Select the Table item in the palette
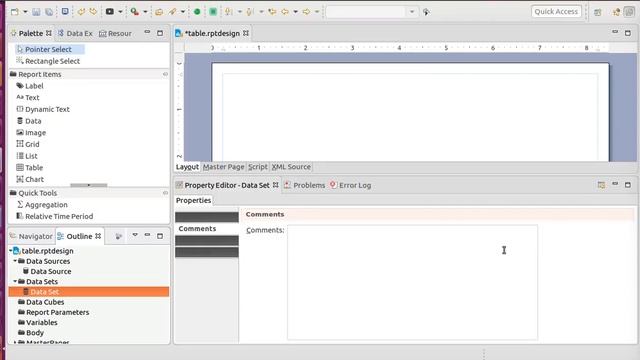 click(29, 167)
